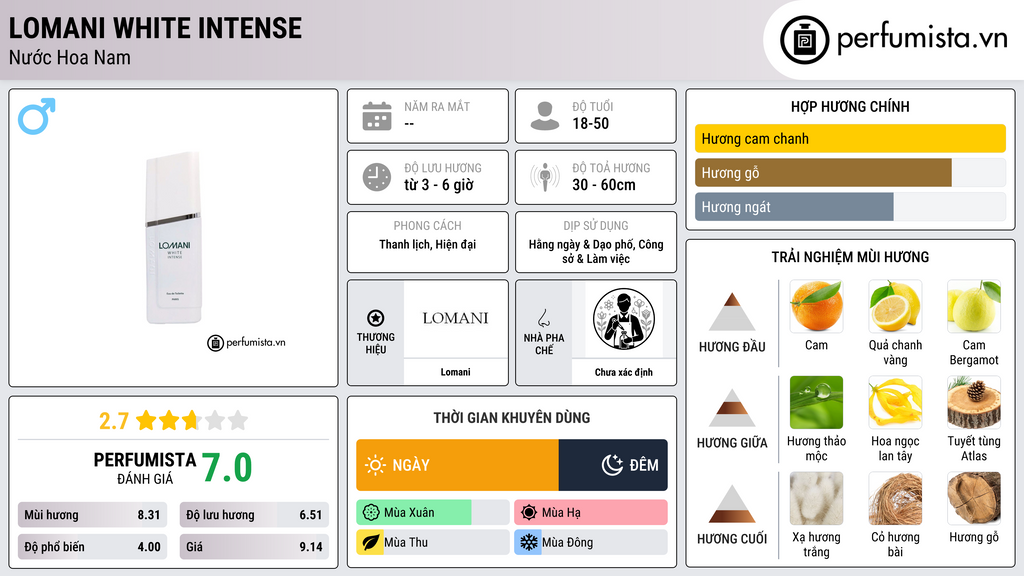Click the Mùa Đông season bar
The height and width of the screenshot is (576, 1024).
click(591, 543)
